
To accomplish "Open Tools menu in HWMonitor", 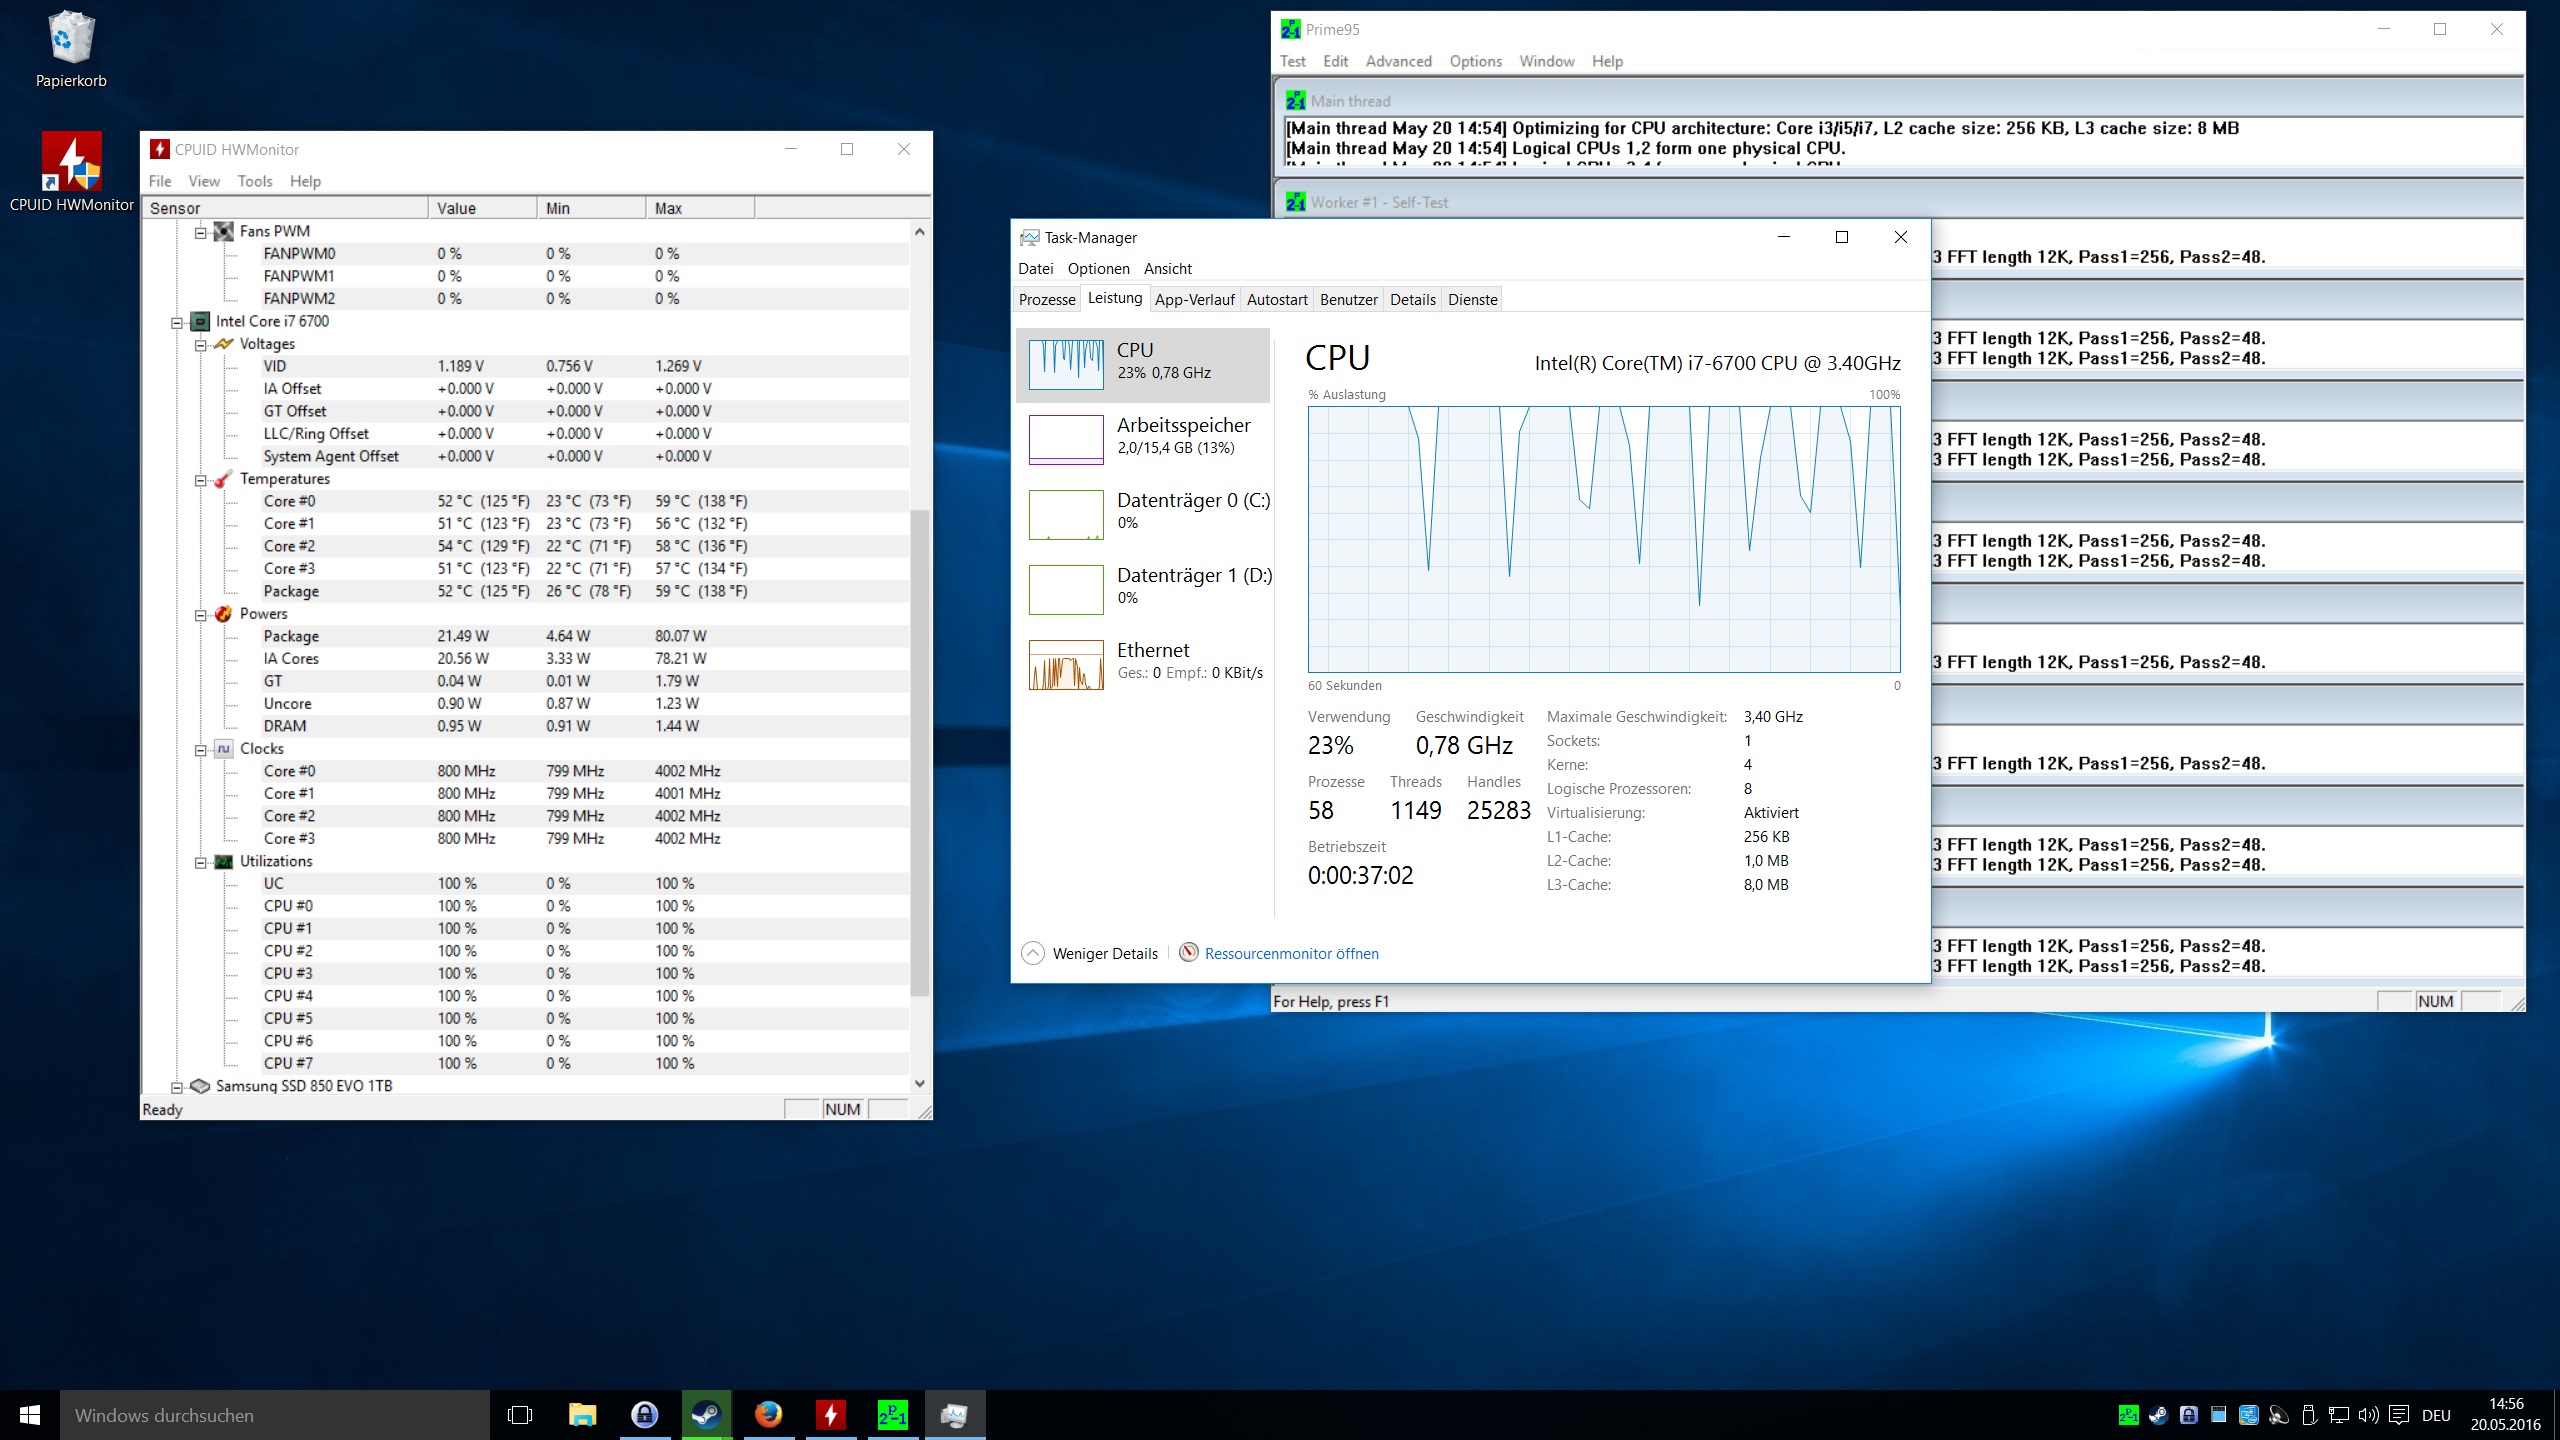I will (x=254, y=181).
